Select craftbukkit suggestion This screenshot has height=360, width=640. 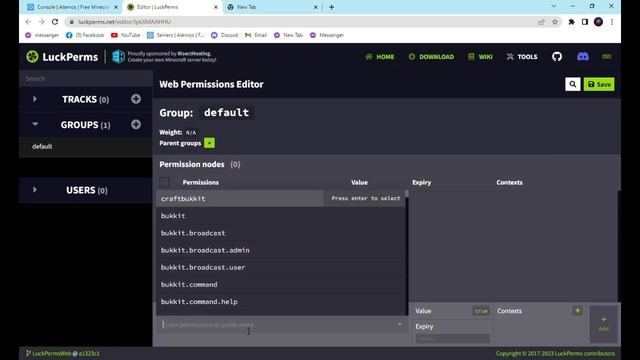[x=280, y=198]
